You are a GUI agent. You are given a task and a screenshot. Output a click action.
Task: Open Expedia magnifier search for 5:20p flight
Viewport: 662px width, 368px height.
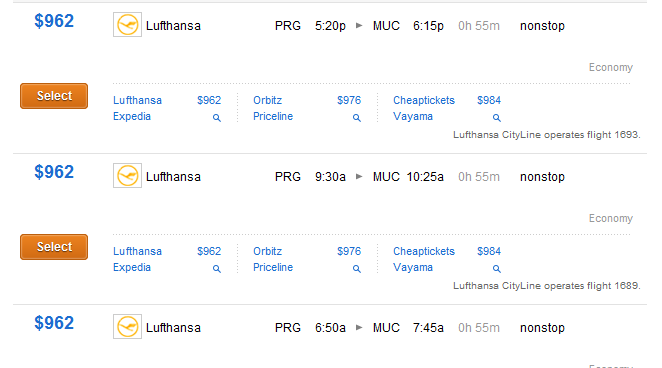point(217,118)
